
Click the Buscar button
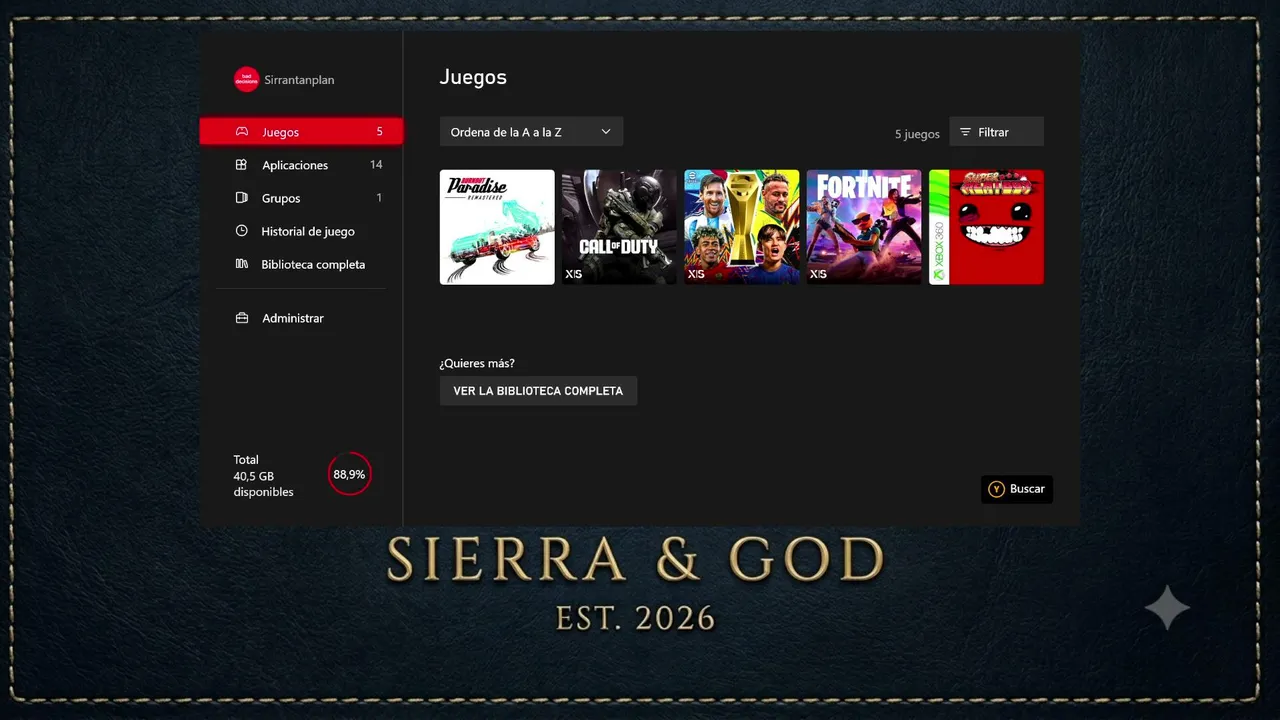click(x=1017, y=489)
